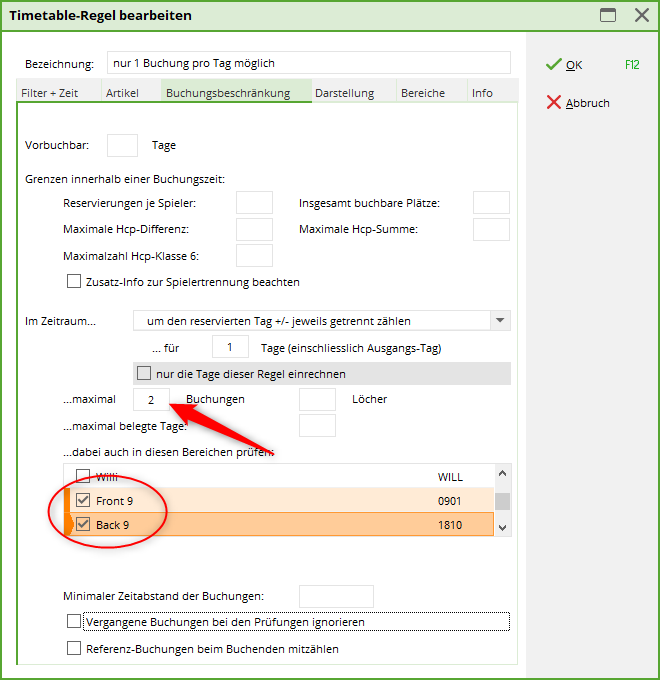Open the Bereiche tab

pos(423,93)
